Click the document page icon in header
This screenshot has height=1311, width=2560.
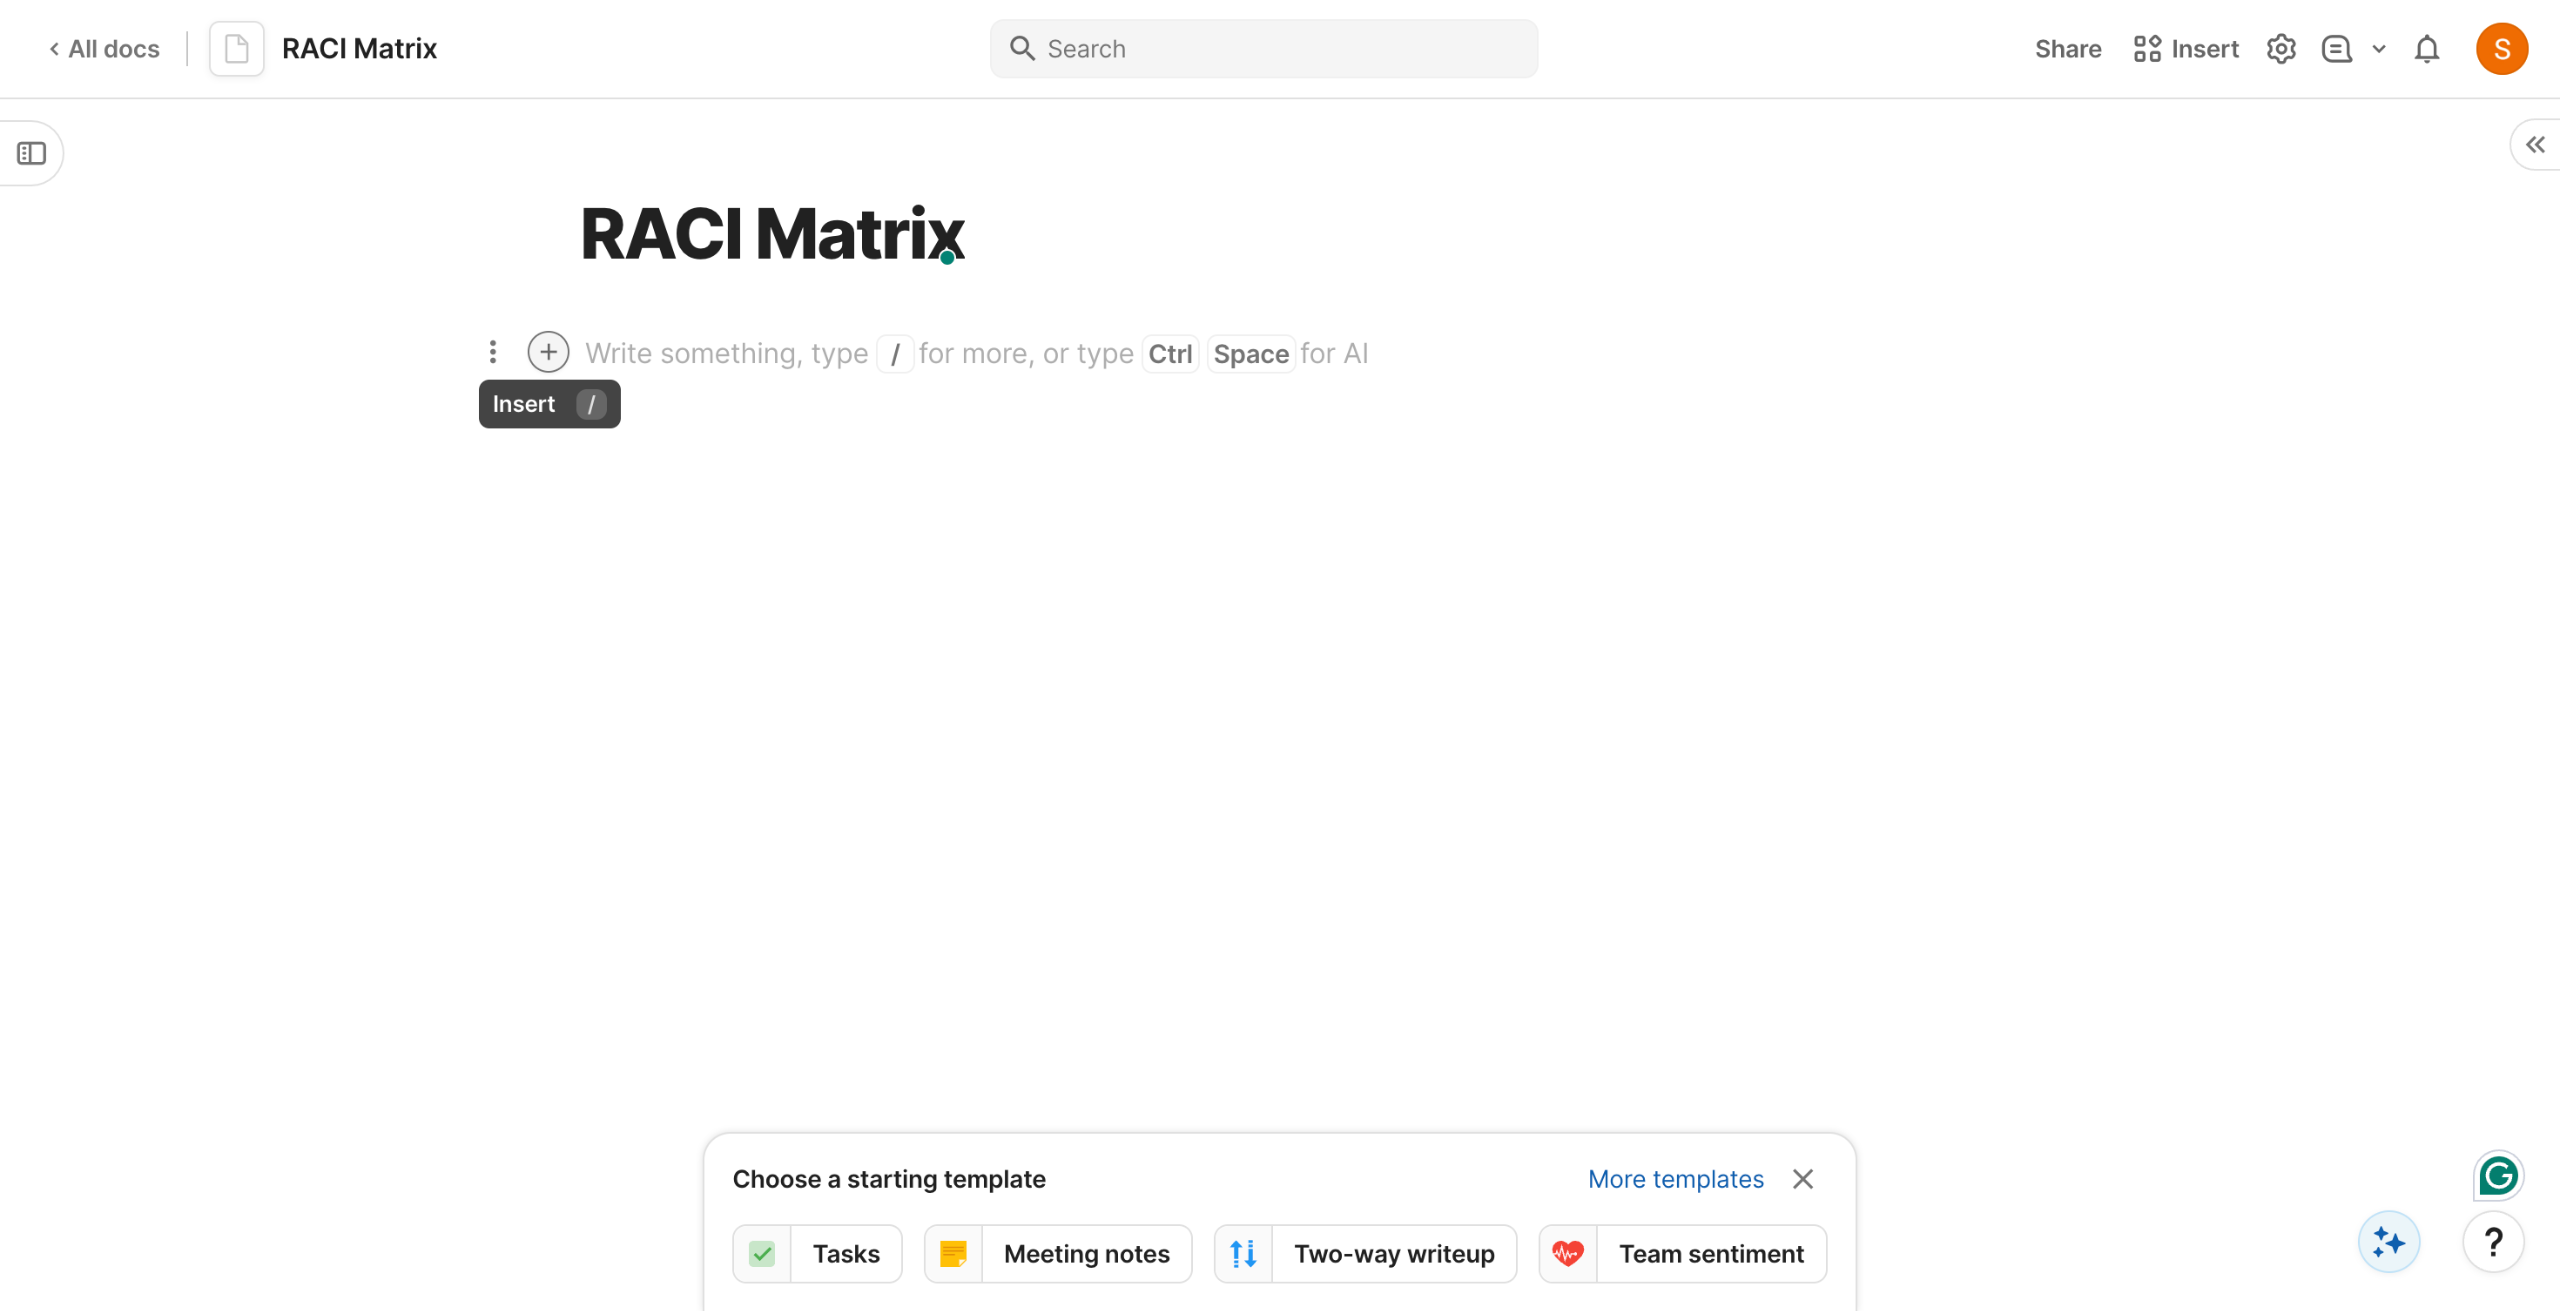tap(237, 49)
